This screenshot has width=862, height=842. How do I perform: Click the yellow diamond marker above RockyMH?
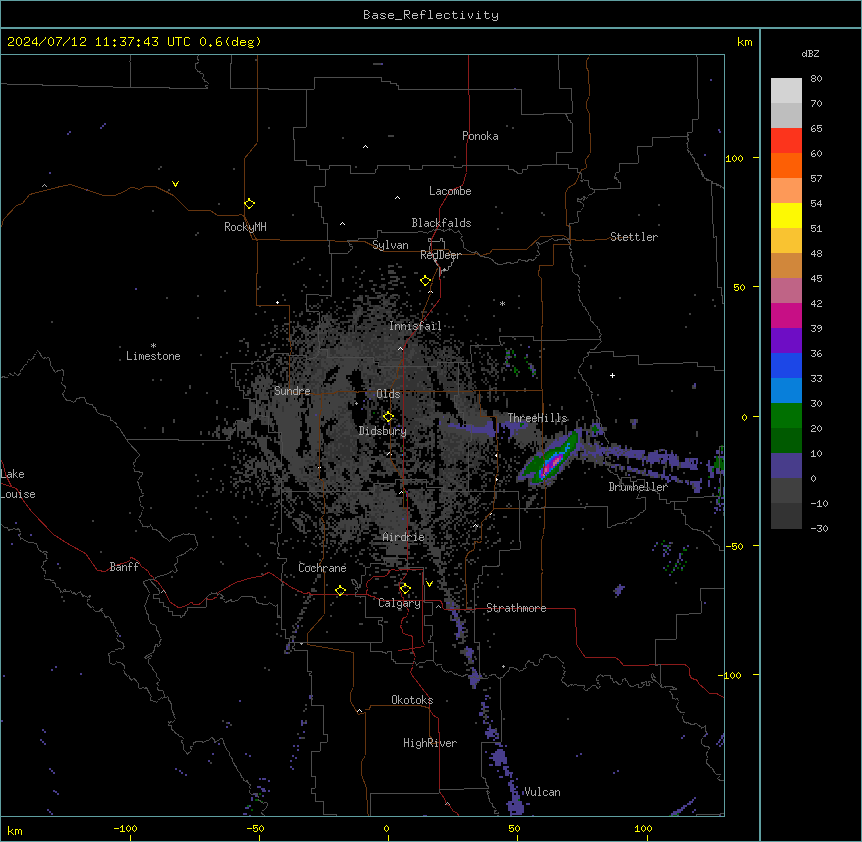(249, 203)
